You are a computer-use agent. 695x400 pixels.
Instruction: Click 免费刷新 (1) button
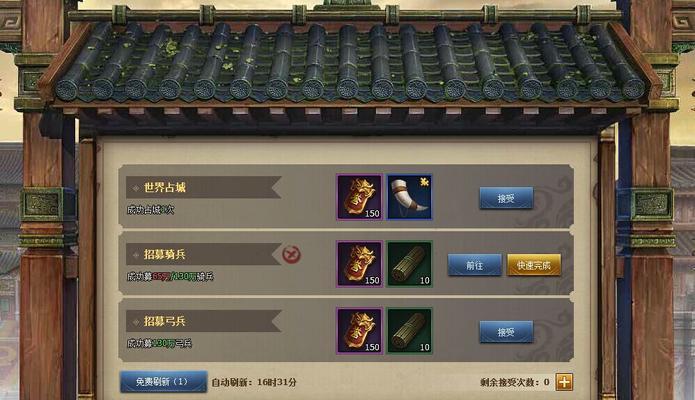(164, 381)
